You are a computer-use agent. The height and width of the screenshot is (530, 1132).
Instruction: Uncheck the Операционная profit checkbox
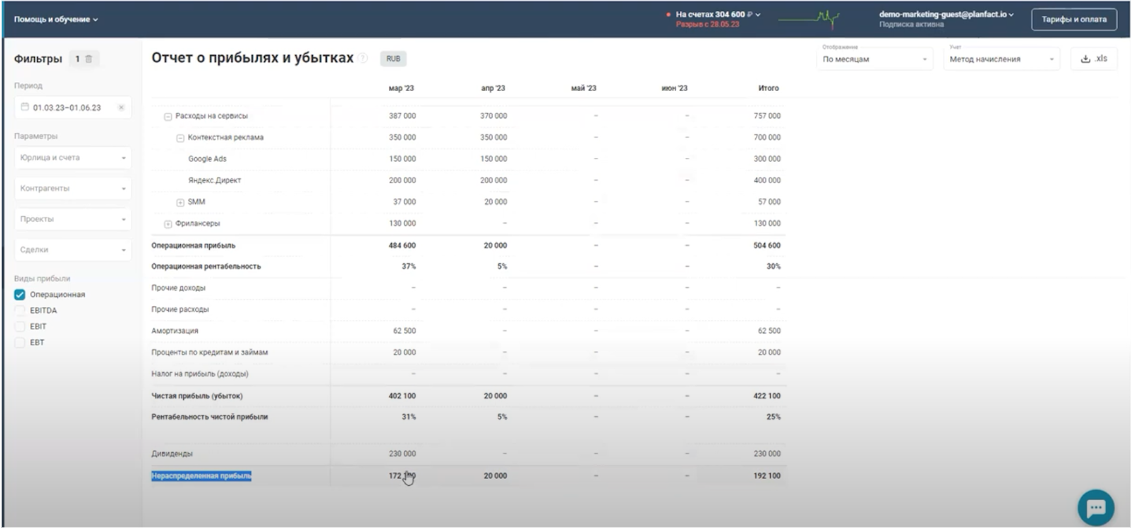[20, 295]
